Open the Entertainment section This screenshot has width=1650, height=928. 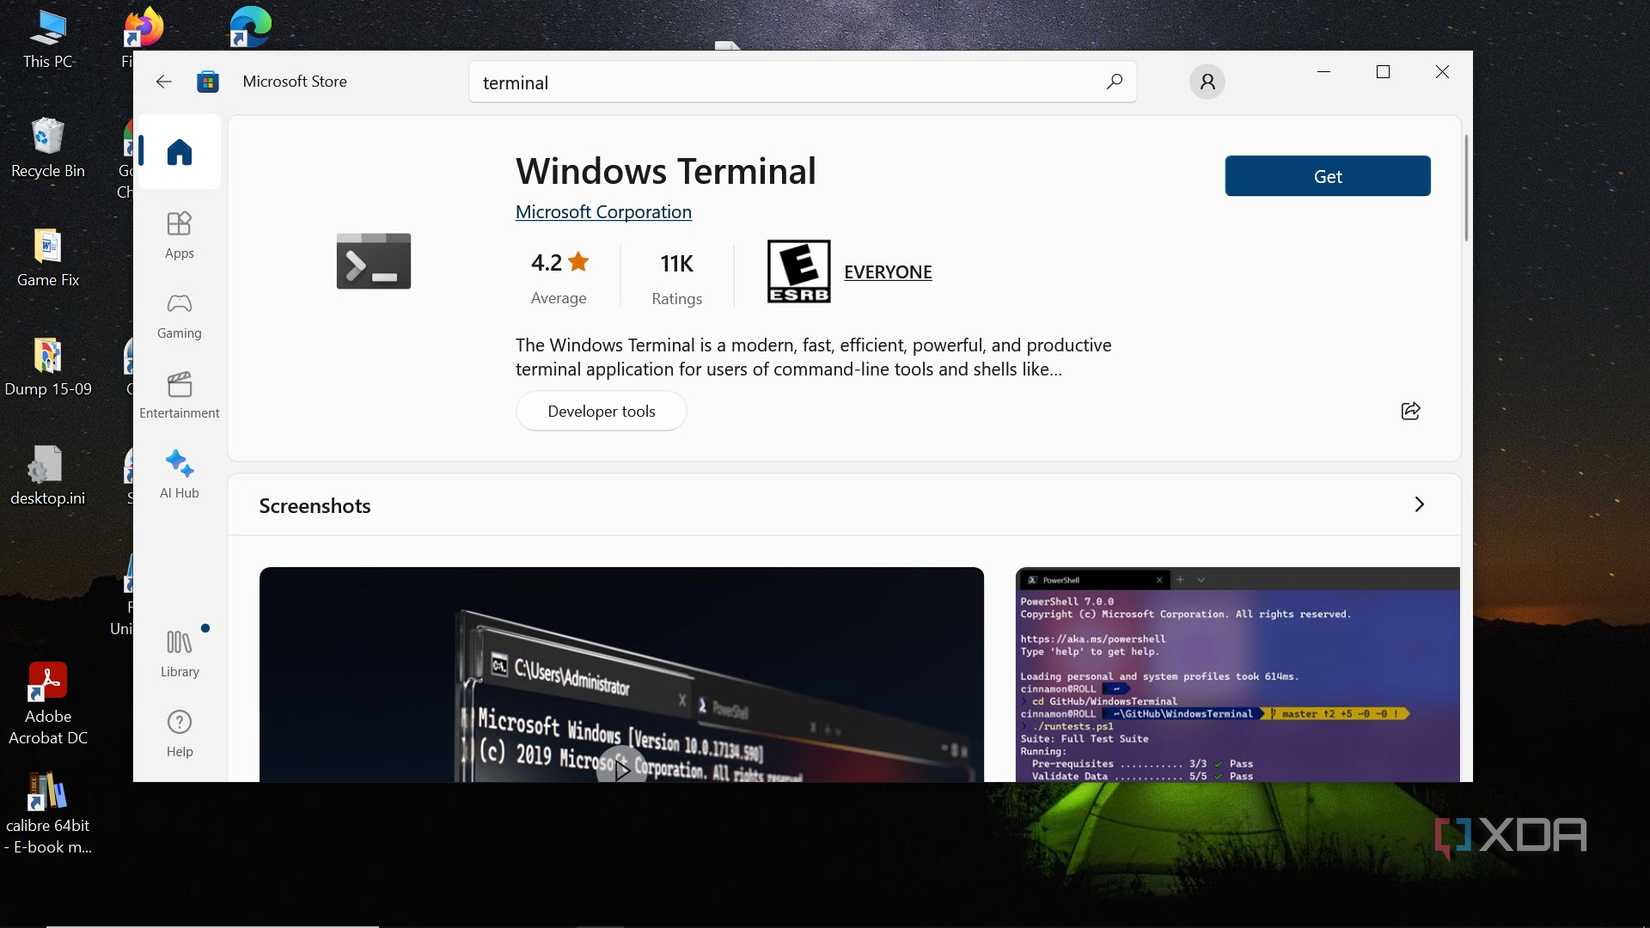(179, 395)
